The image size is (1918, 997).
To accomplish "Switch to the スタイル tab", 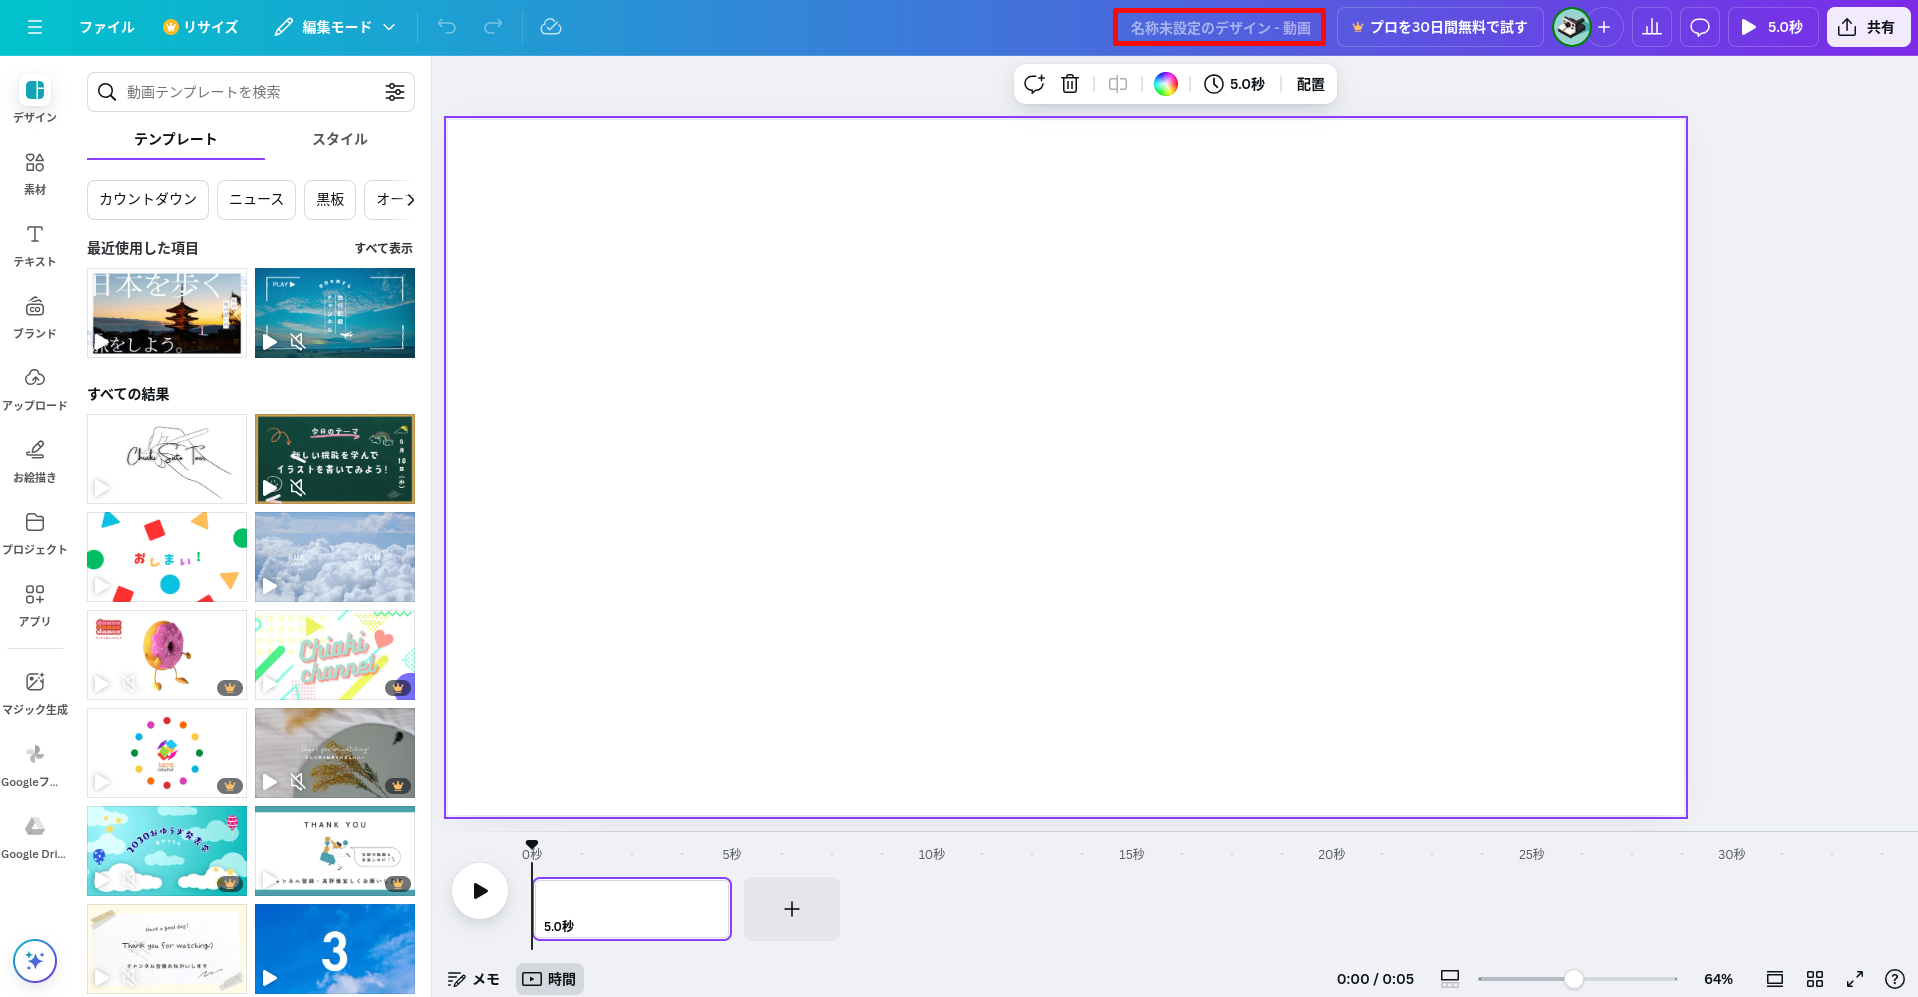I will click(x=340, y=139).
